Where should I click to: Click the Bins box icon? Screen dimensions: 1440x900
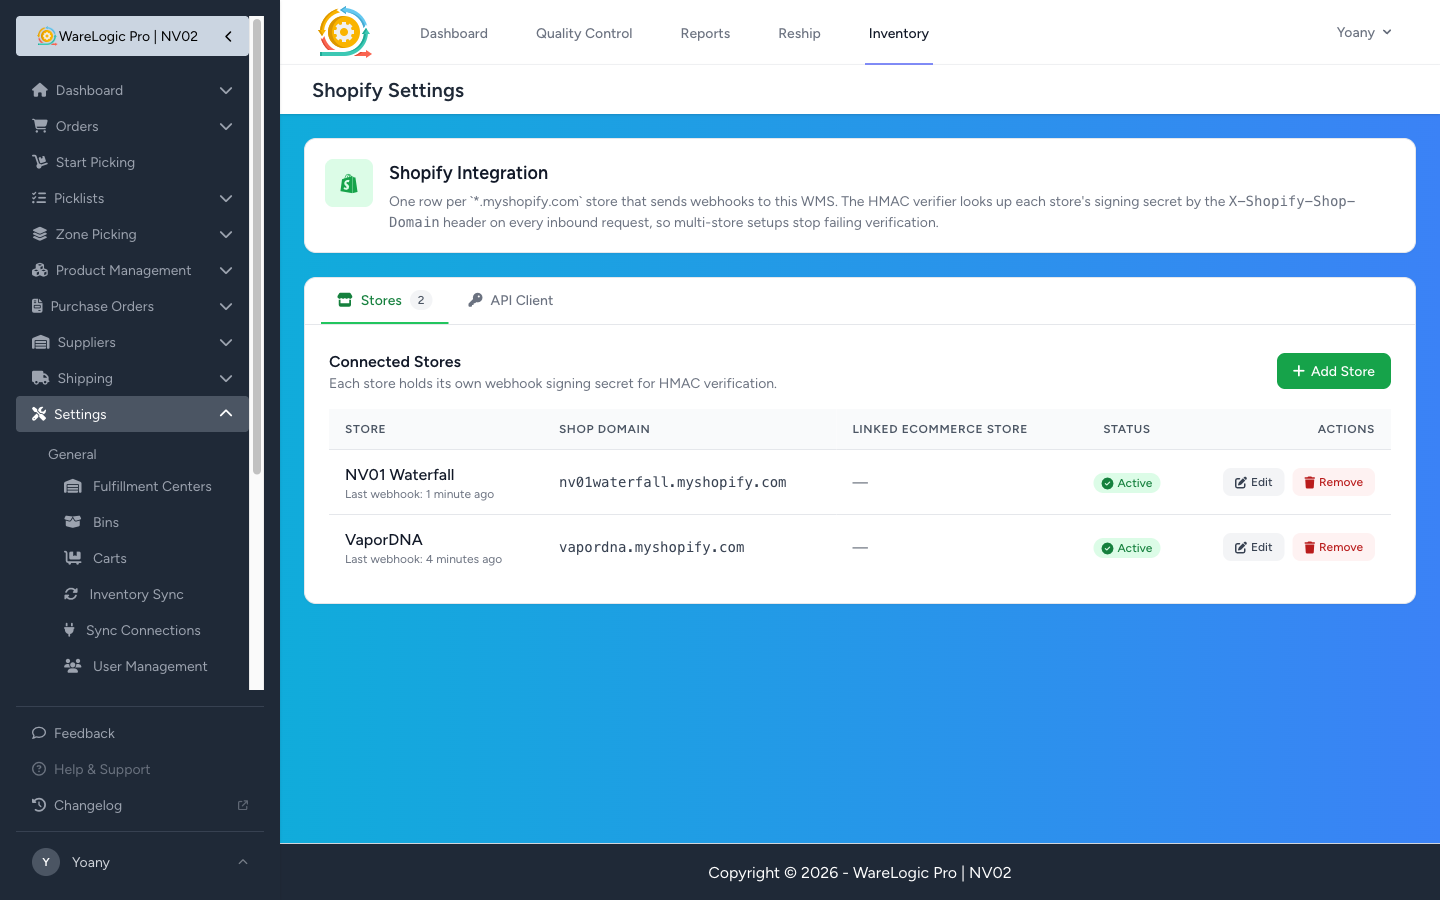pyautogui.click(x=73, y=522)
